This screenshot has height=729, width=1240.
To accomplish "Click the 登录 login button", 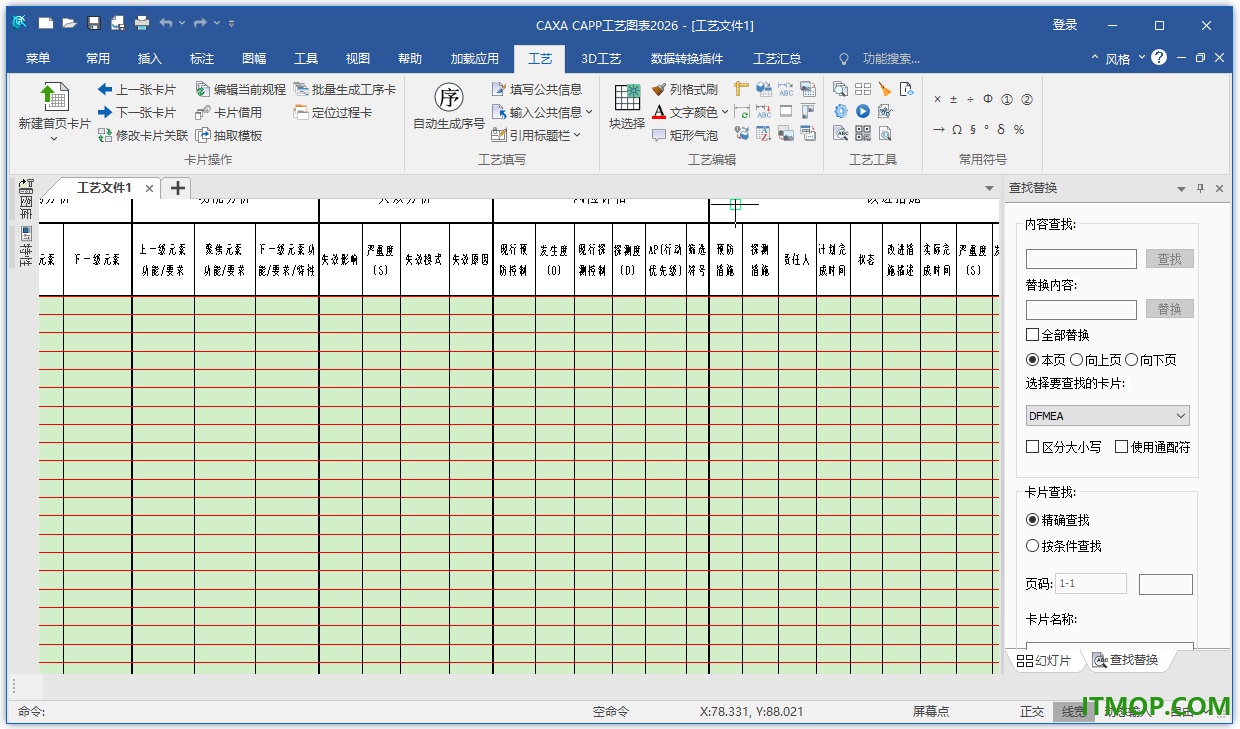I will pos(1065,25).
